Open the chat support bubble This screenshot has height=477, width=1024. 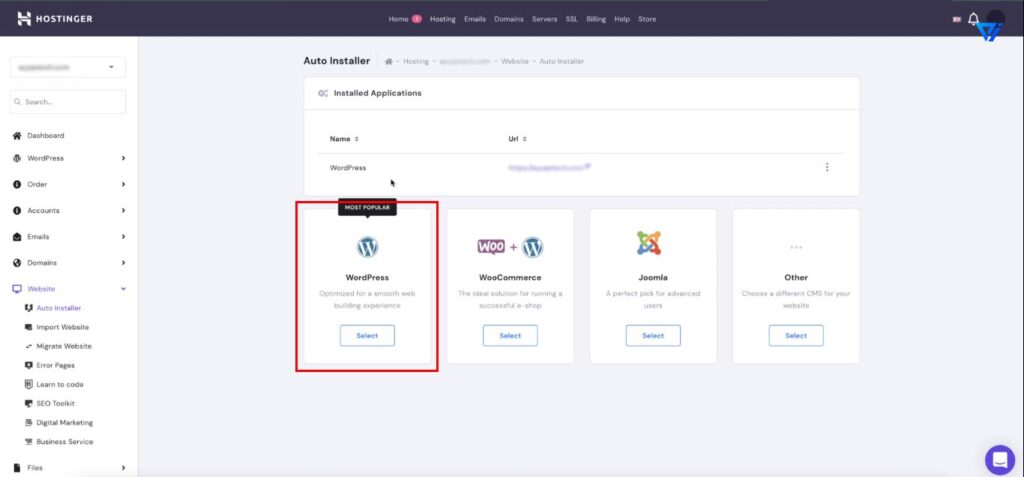coord(1000,460)
